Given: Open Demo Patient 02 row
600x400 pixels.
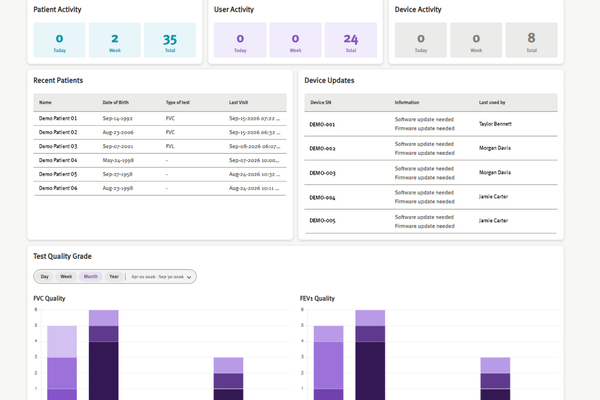Looking at the screenshot, I should pyautogui.click(x=160, y=132).
